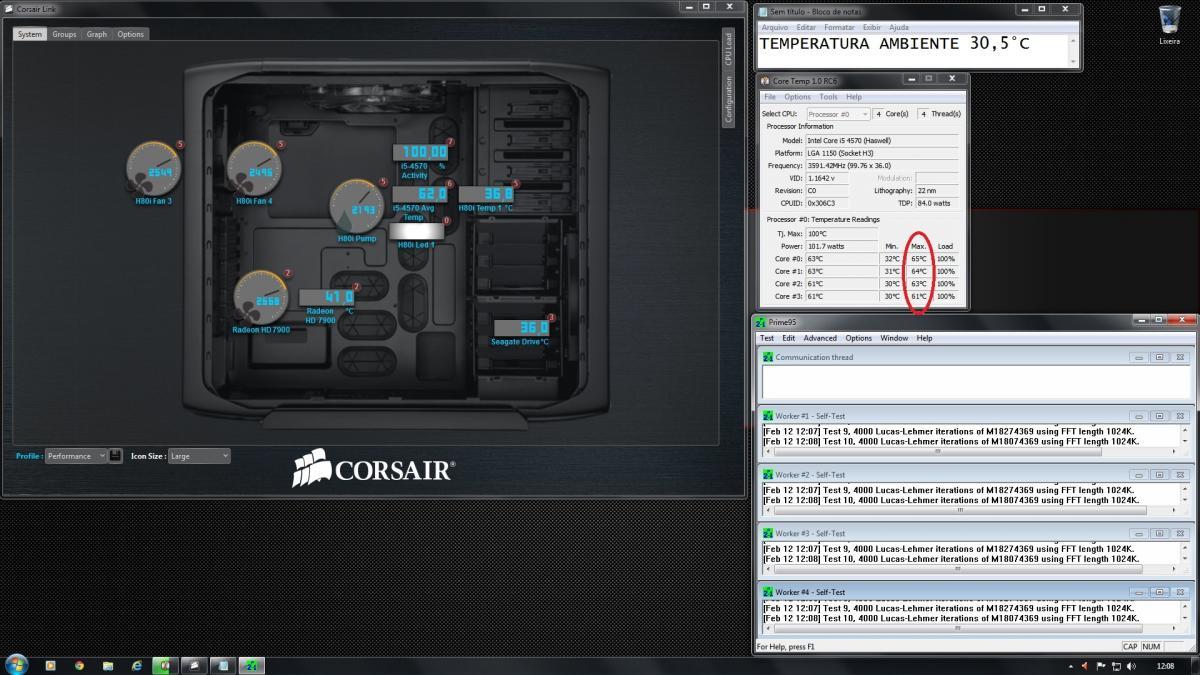
Task: Click the i5-4570 Activity readout
Action: (x=420, y=151)
